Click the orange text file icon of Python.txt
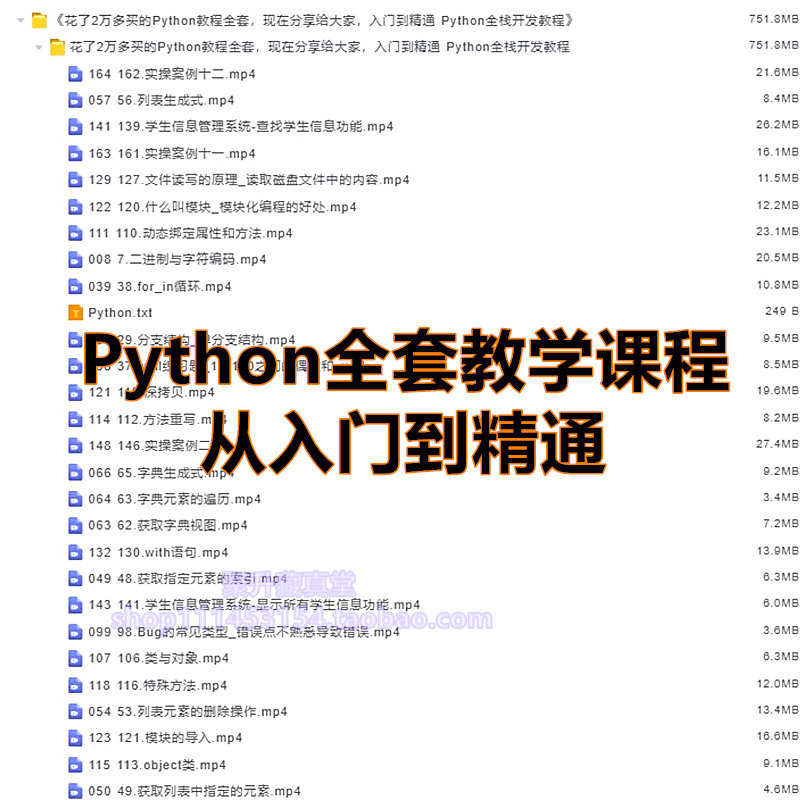 click(75, 313)
